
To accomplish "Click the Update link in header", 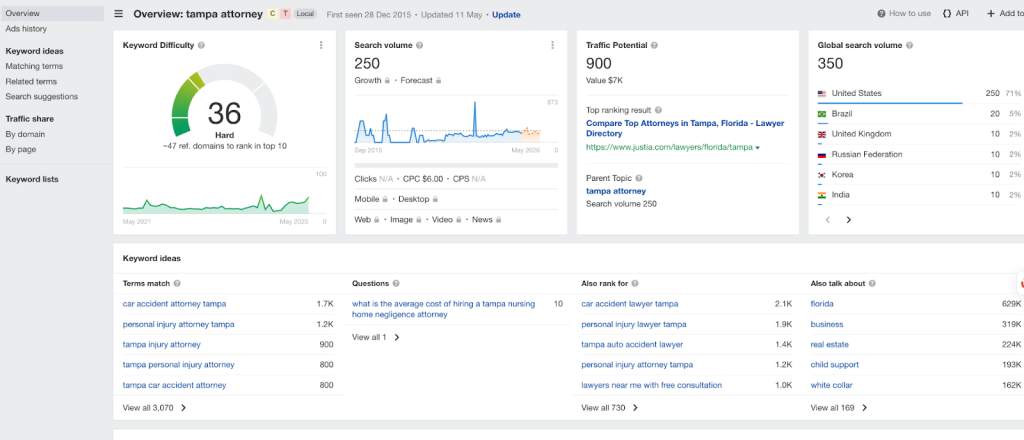I will 506,15.
